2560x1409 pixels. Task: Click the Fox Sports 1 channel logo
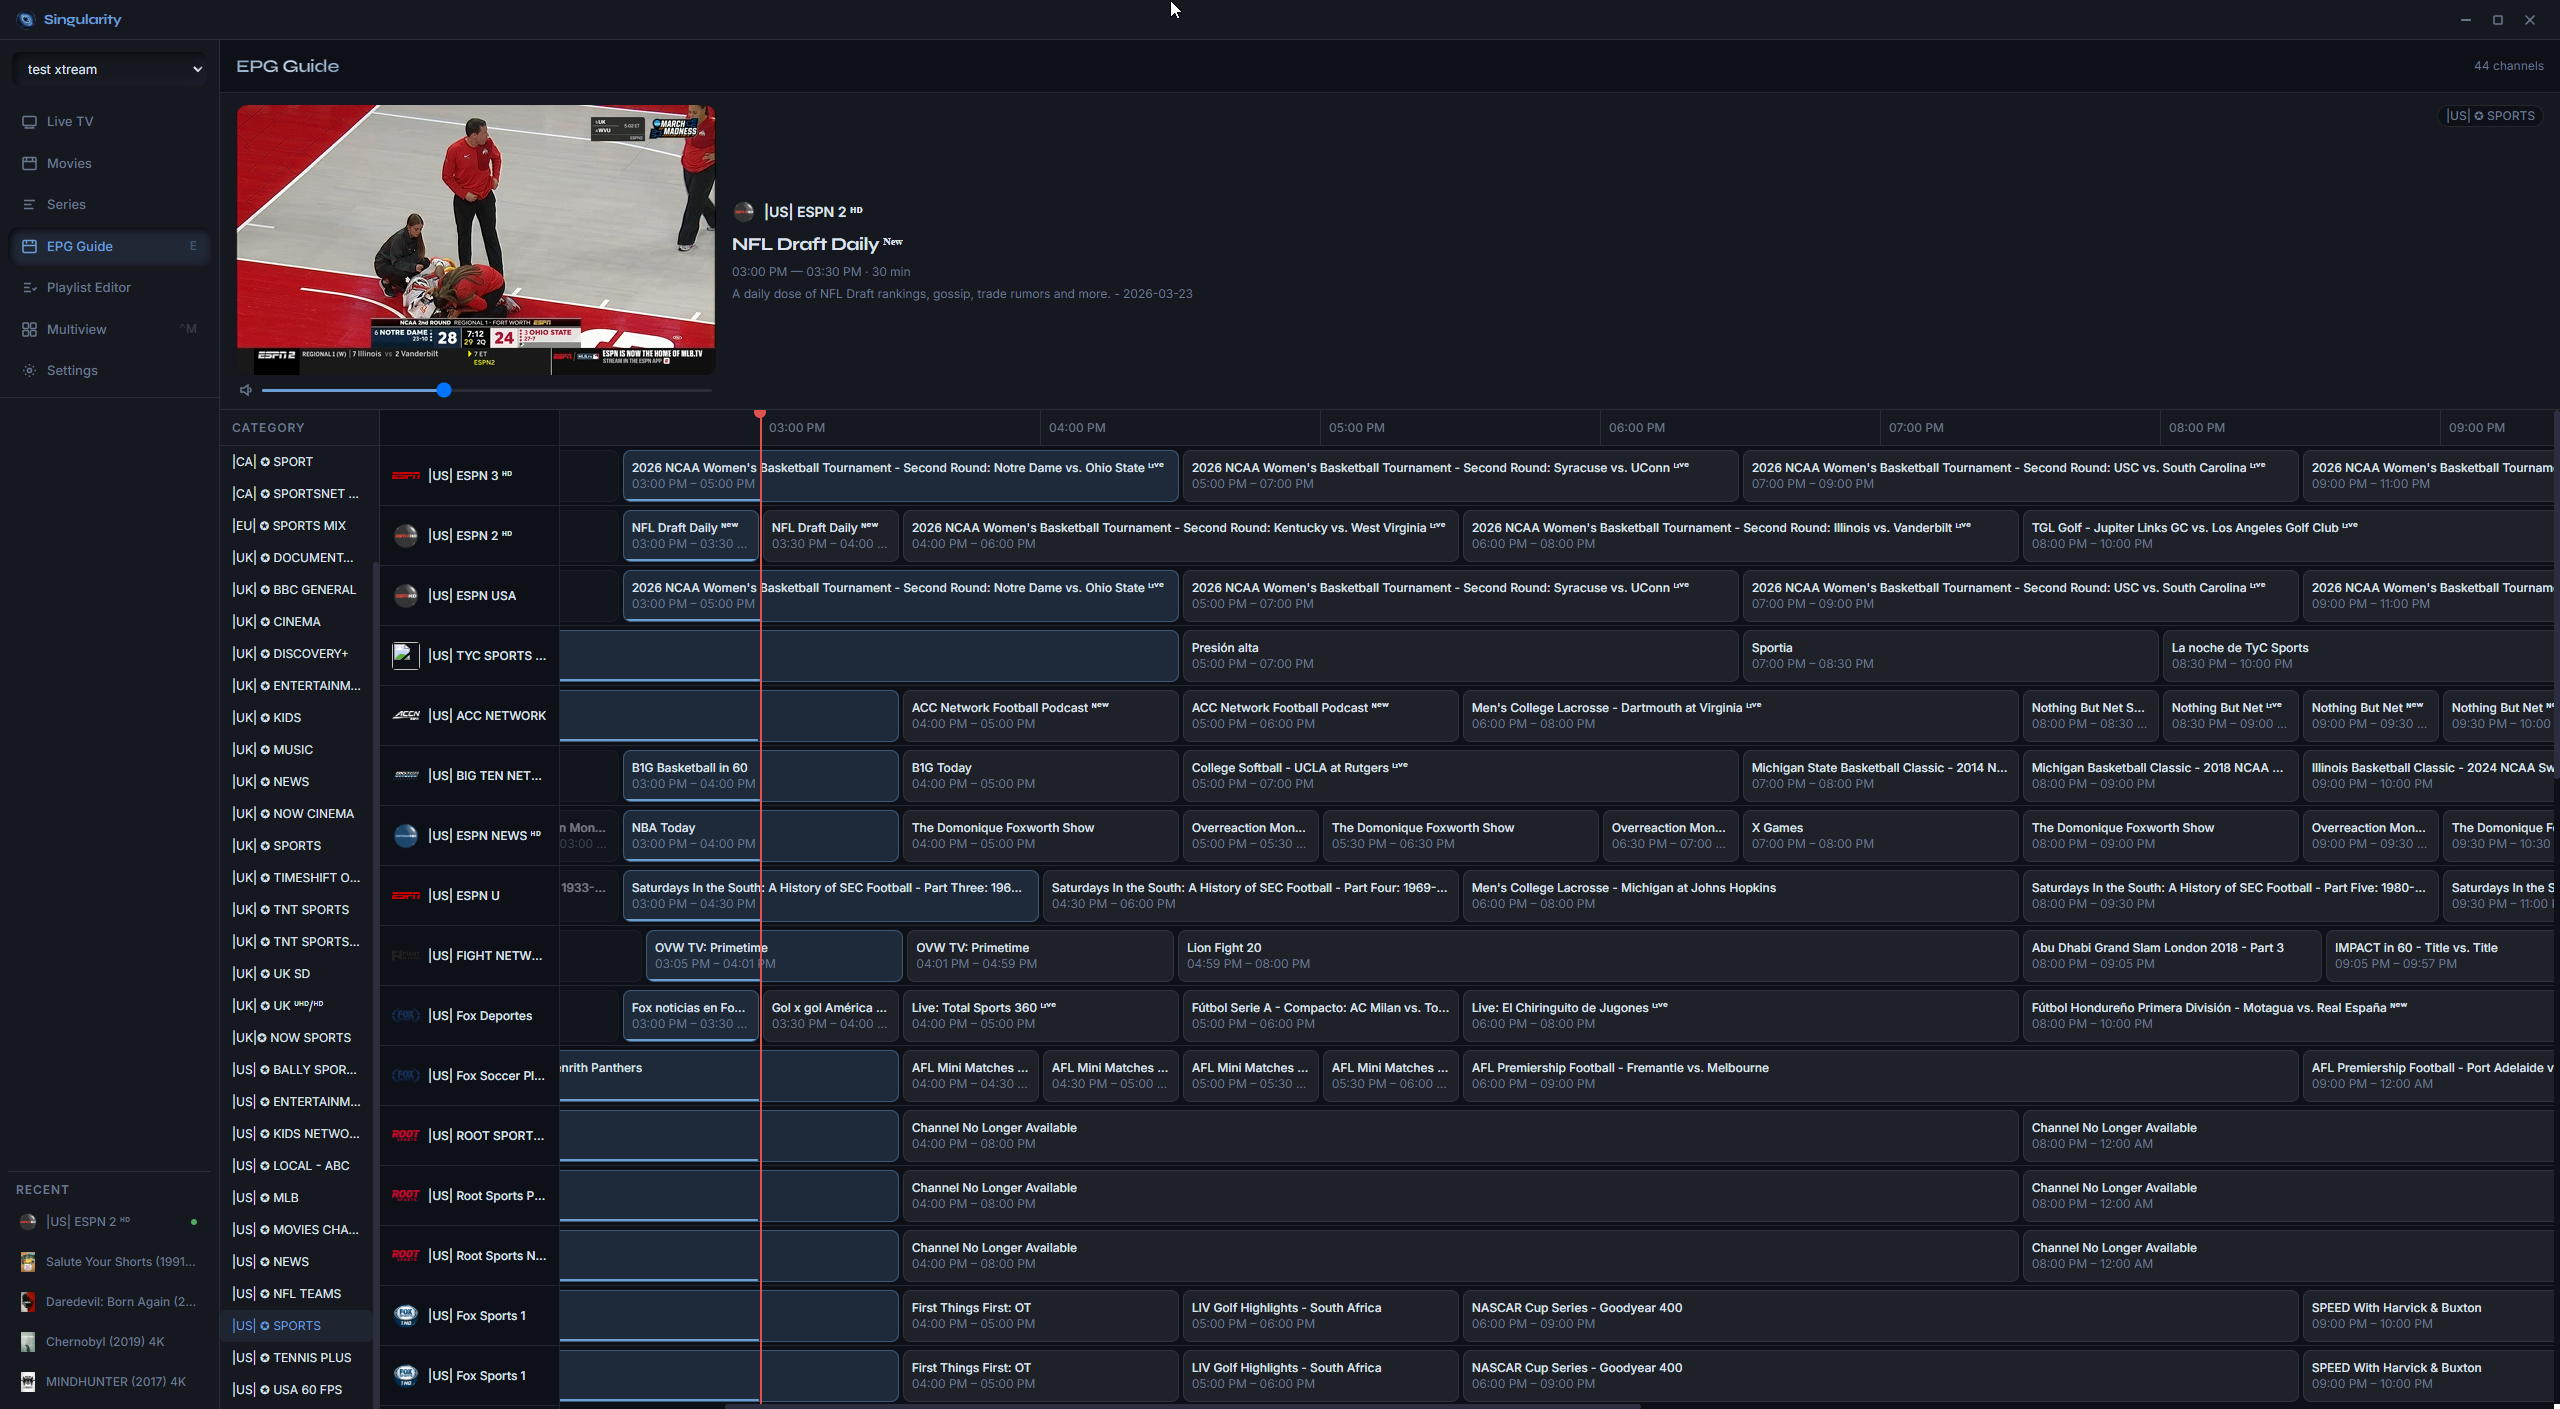click(x=405, y=1315)
